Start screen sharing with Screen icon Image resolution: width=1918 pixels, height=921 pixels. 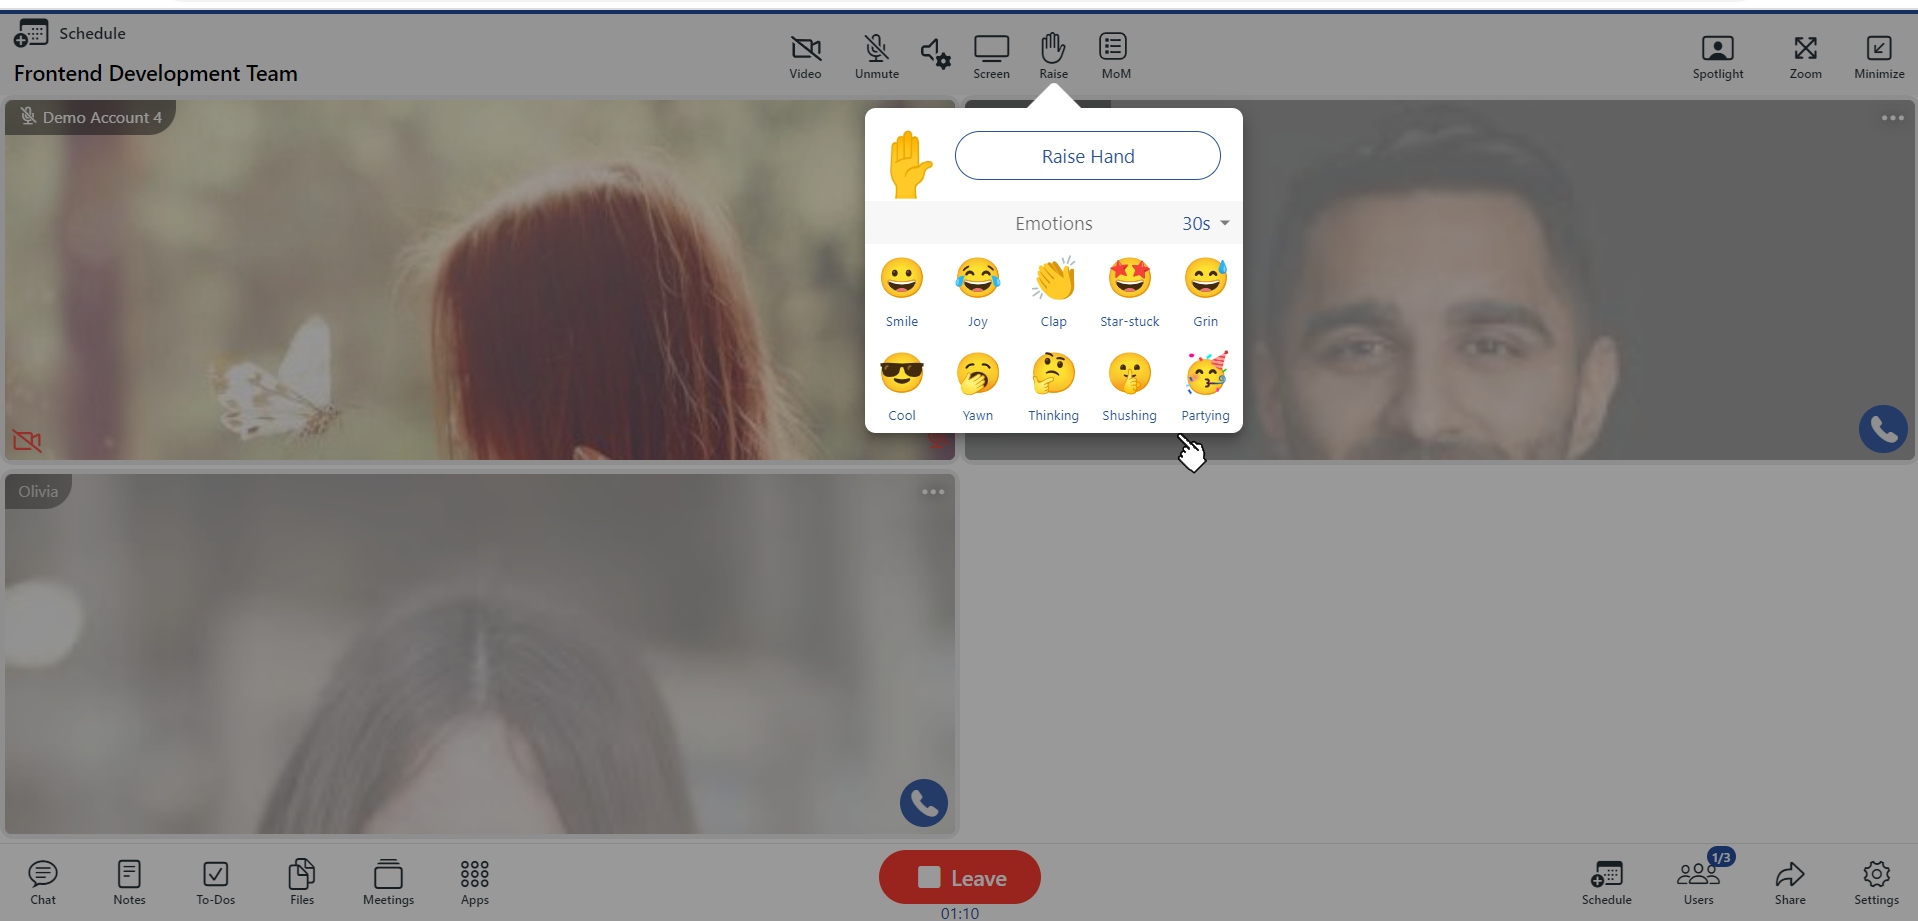pyautogui.click(x=991, y=56)
